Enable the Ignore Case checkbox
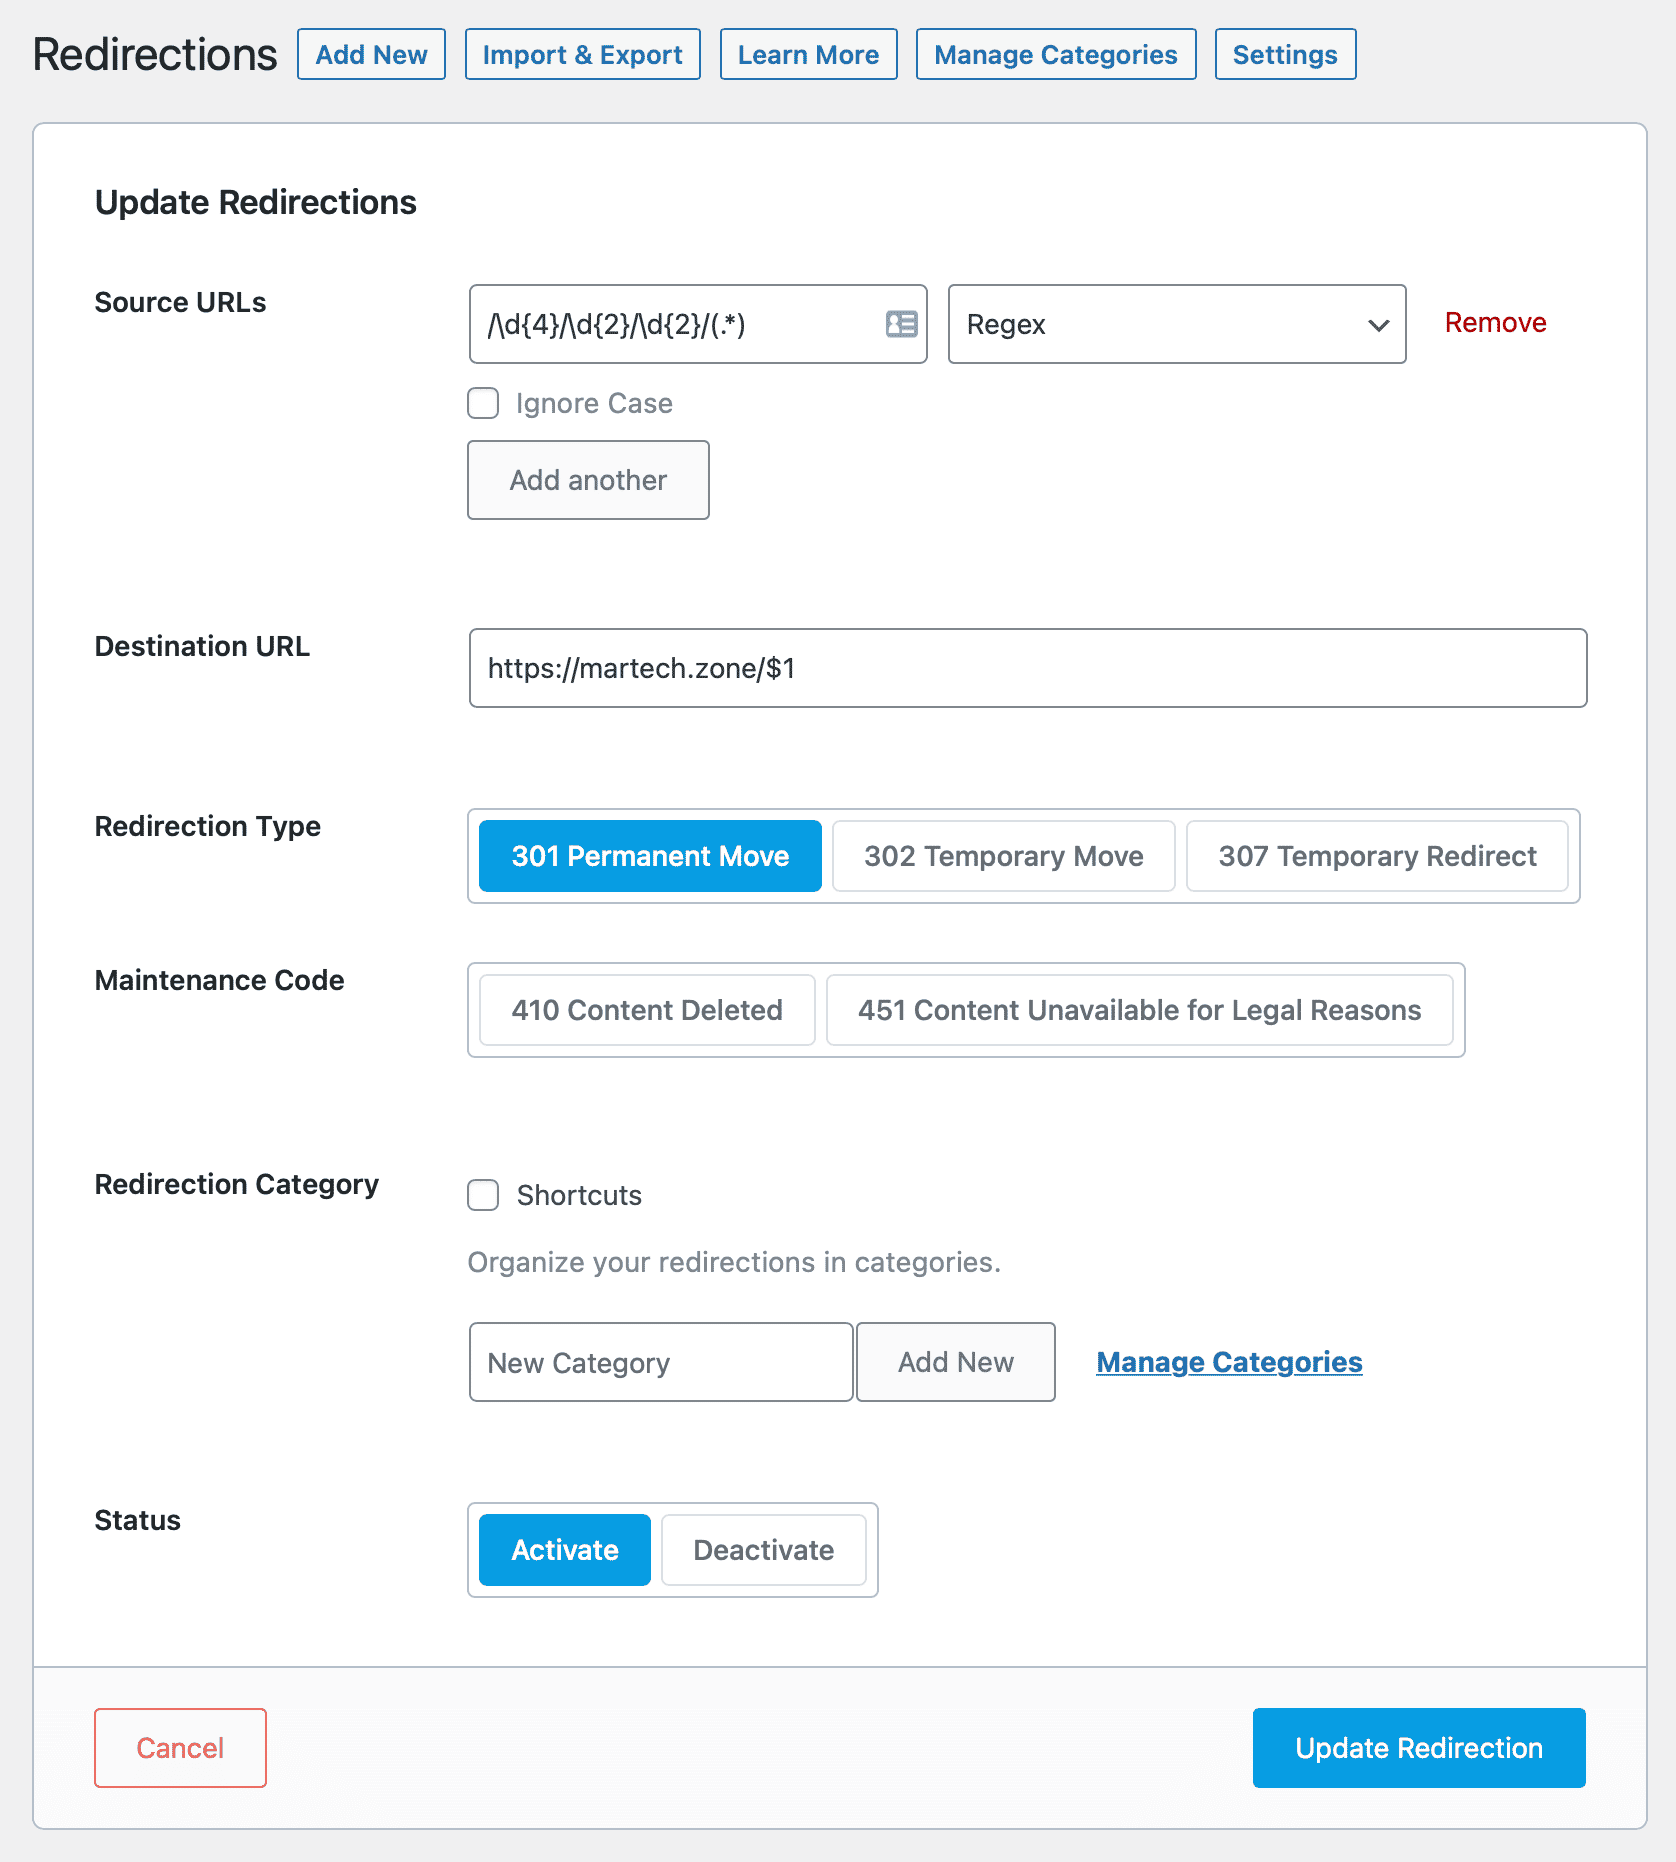This screenshot has width=1676, height=1862. [484, 403]
